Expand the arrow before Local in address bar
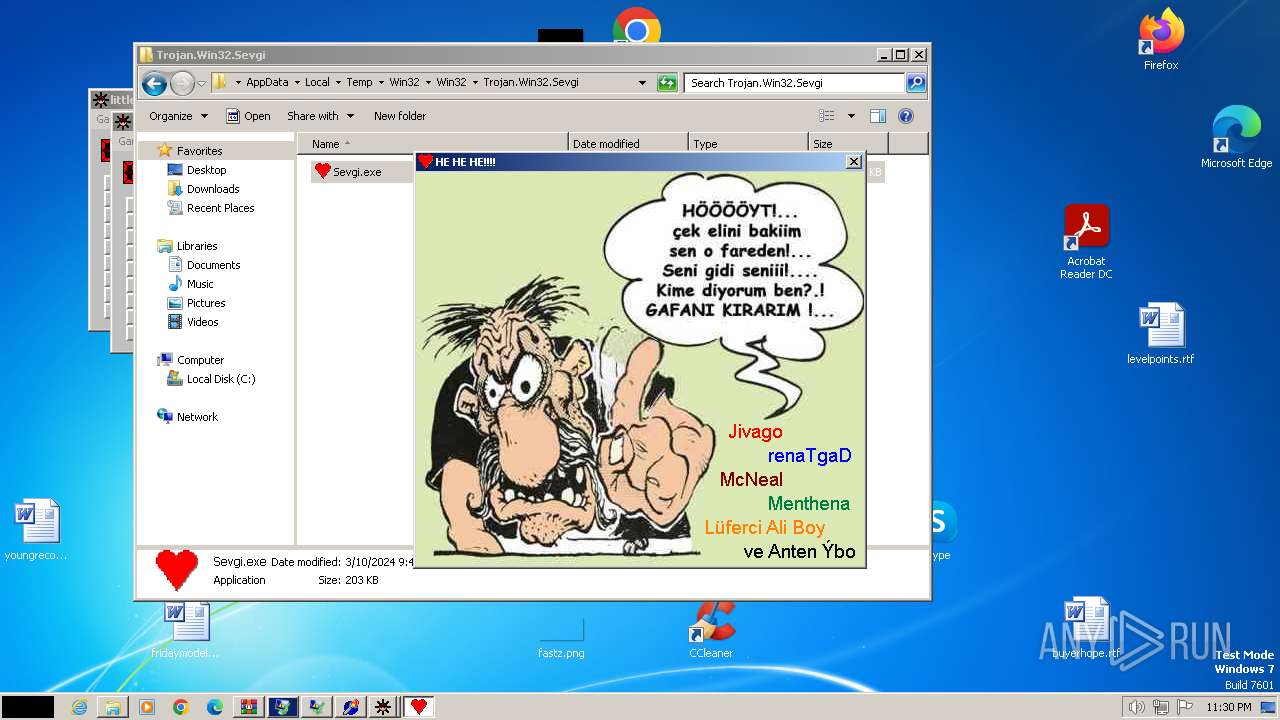The width and height of the screenshot is (1280, 720). [296, 83]
